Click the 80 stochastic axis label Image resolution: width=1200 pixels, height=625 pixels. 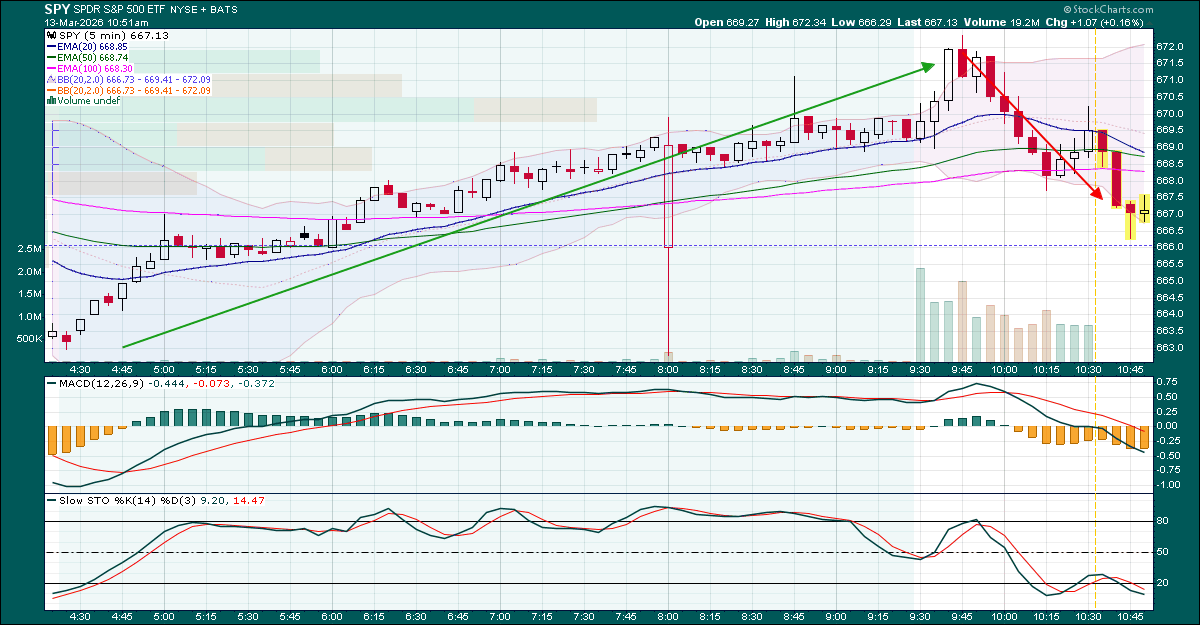[1163, 521]
